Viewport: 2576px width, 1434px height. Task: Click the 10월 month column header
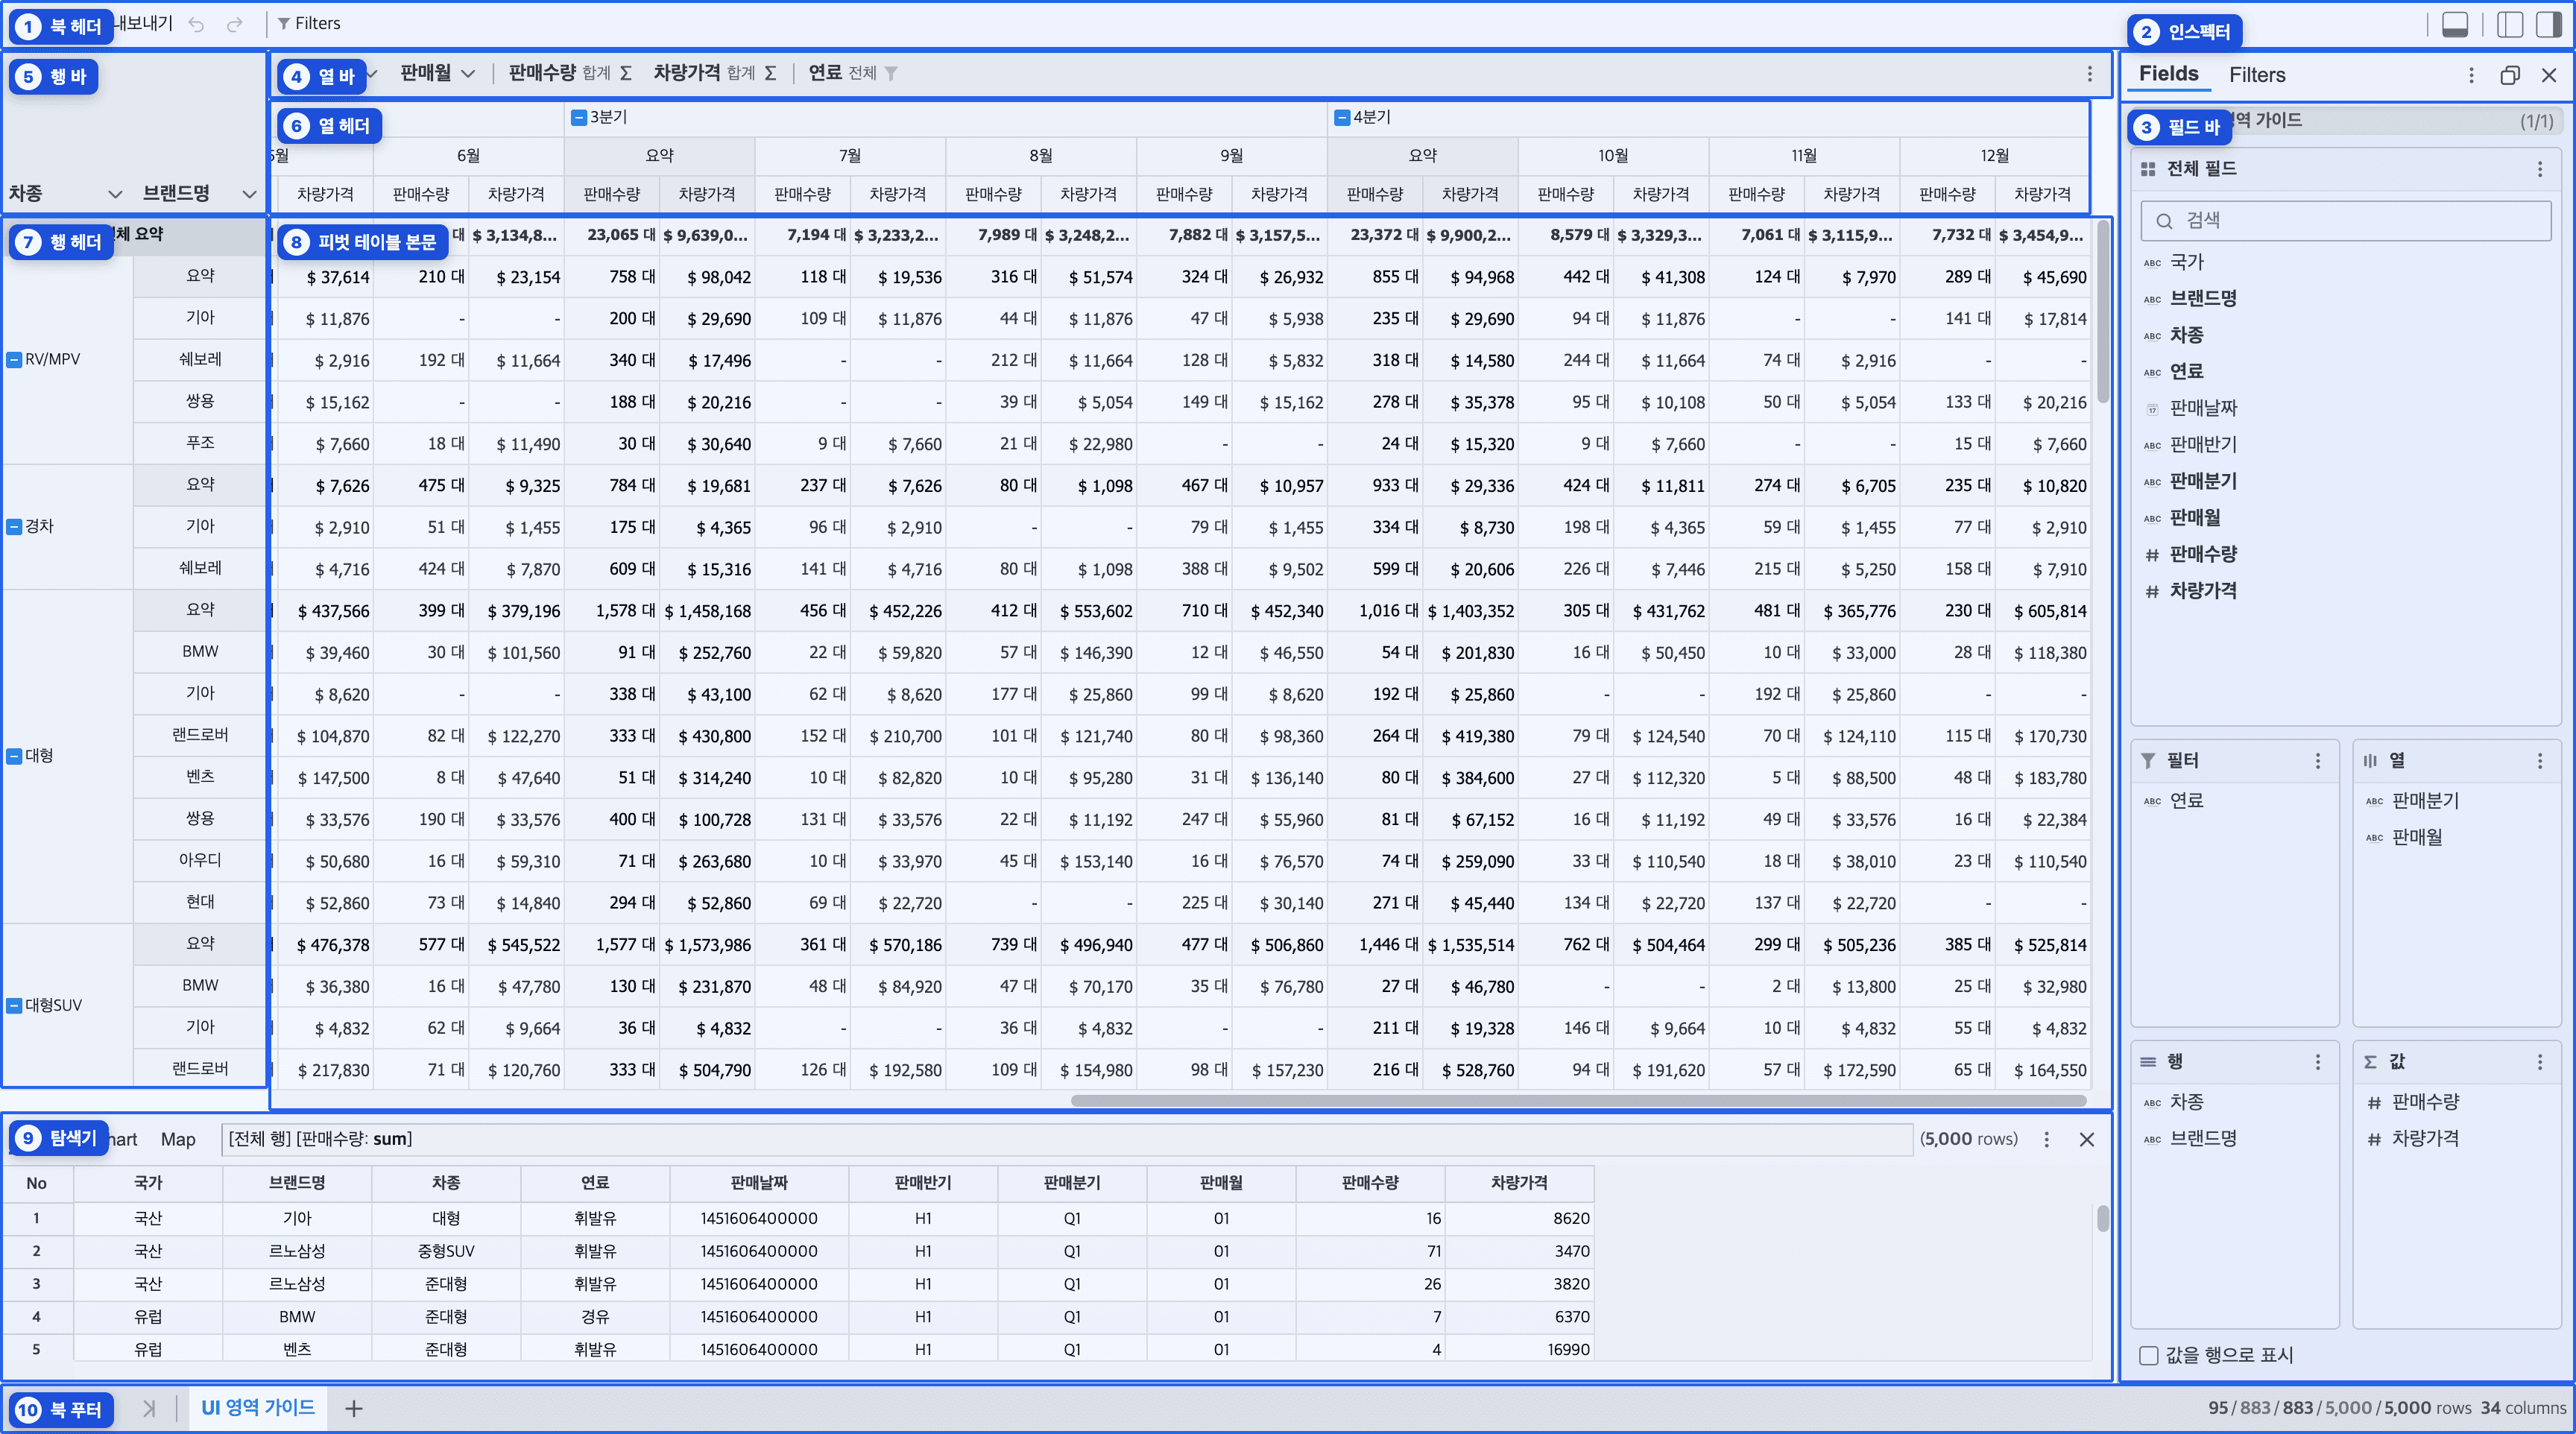pyautogui.click(x=1613, y=156)
